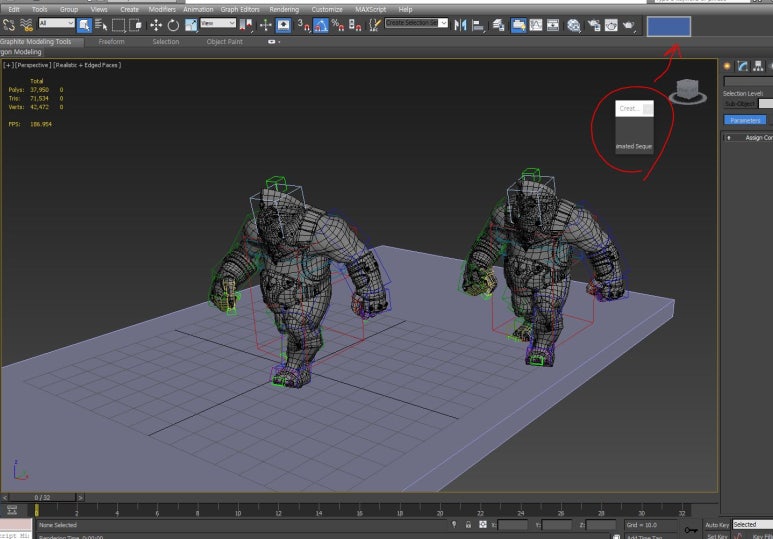Open the Animation menu
Screen dimensions: 773x539
(x=198, y=9)
